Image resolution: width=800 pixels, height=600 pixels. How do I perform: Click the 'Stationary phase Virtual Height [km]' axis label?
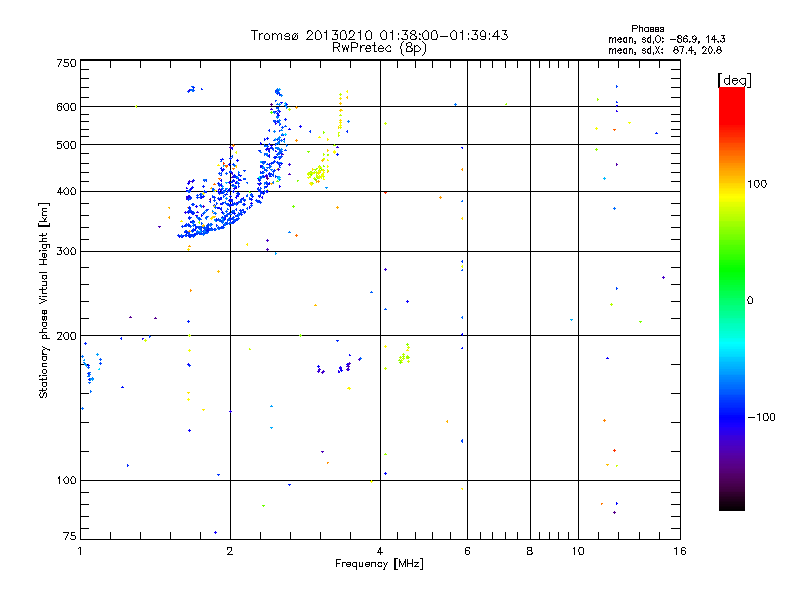pos(44,300)
